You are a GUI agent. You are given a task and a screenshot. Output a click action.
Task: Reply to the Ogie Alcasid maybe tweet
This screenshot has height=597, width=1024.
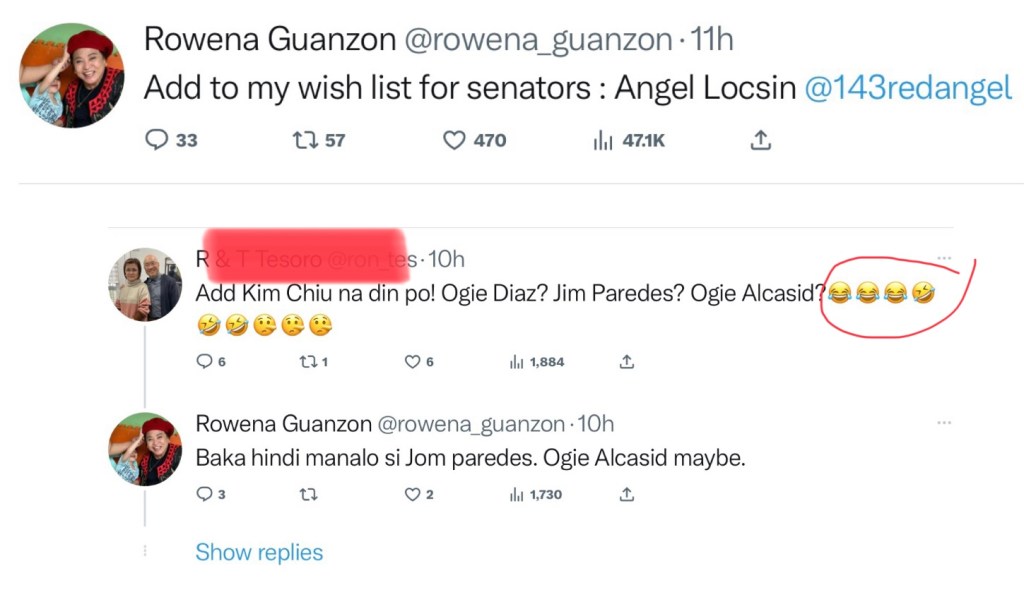[204, 494]
